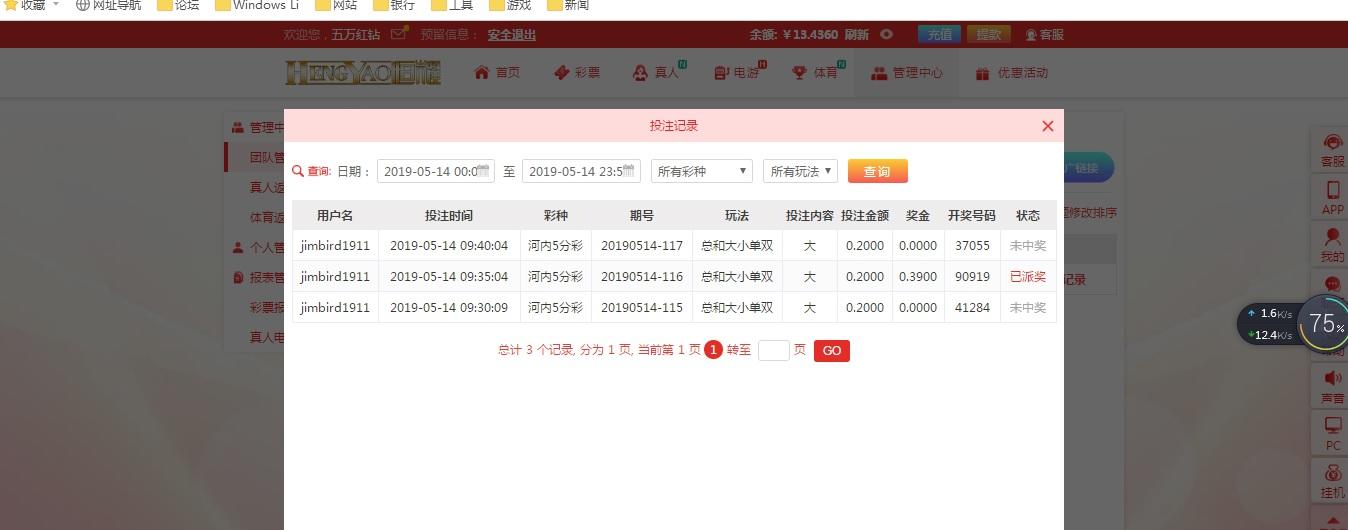Click the end date input field
The width and height of the screenshot is (1348, 530).
[x=580, y=171]
